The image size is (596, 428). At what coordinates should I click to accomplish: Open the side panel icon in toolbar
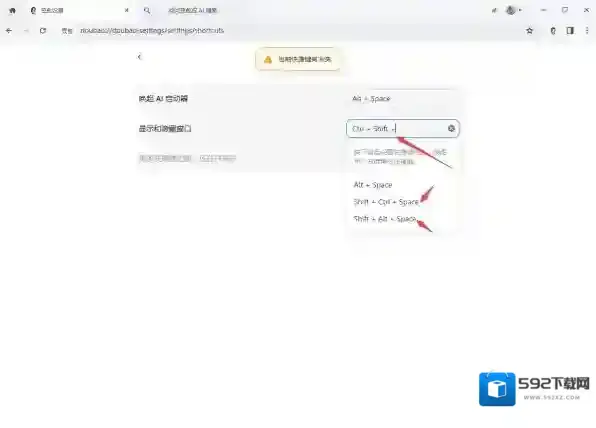pyautogui.click(x=570, y=31)
